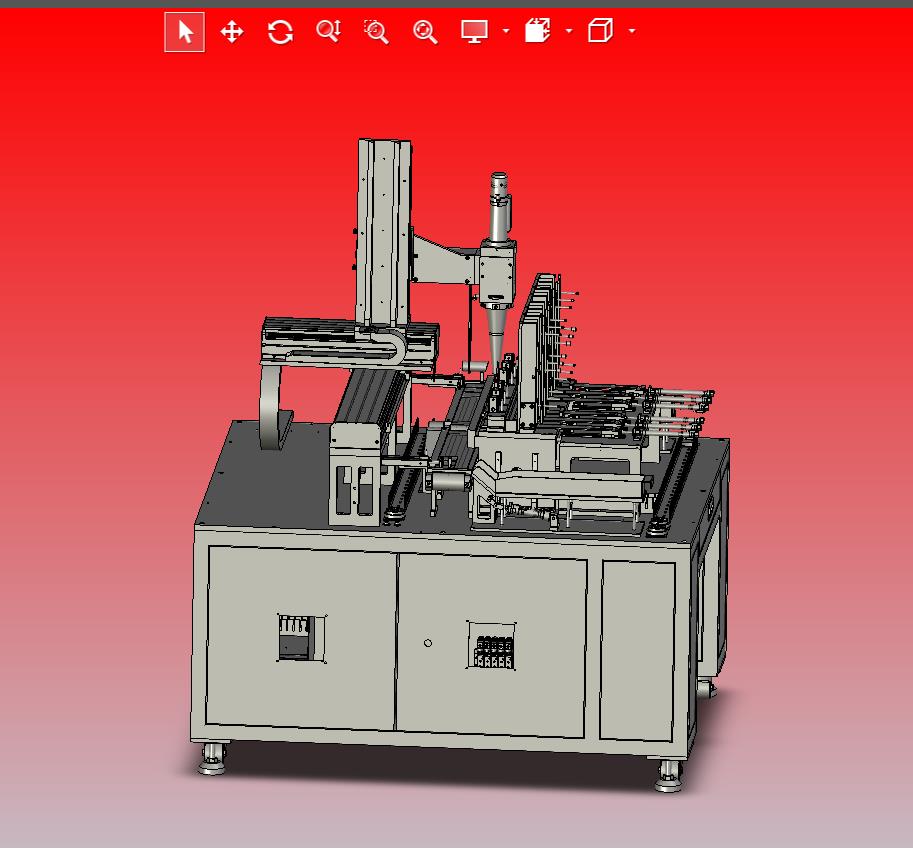Pick the small round knob on middle door

428,643
